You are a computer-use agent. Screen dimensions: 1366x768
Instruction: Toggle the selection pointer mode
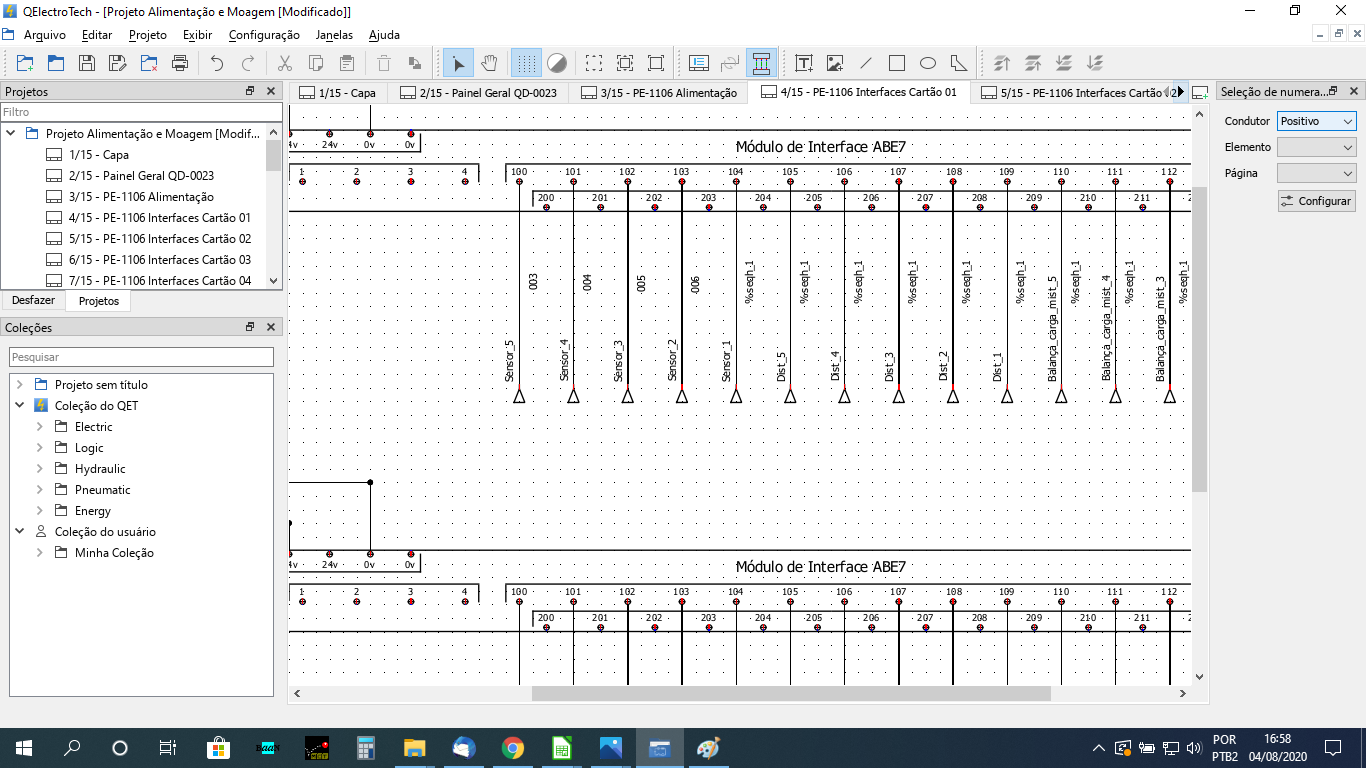tap(459, 63)
